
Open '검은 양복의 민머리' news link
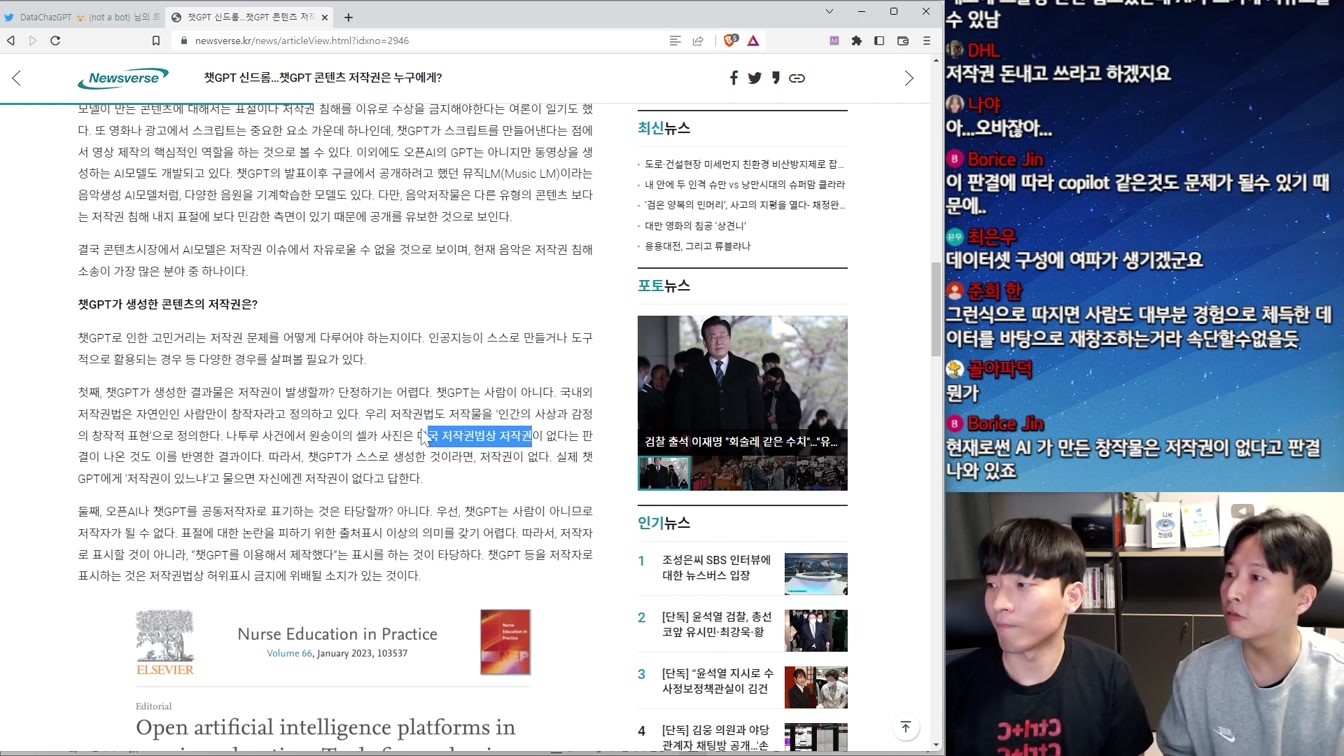coord(745,205)
